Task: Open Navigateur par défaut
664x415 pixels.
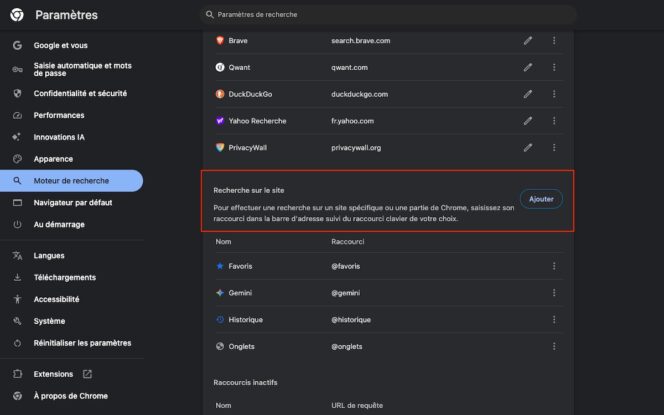Action: click(x=72, y=202)
